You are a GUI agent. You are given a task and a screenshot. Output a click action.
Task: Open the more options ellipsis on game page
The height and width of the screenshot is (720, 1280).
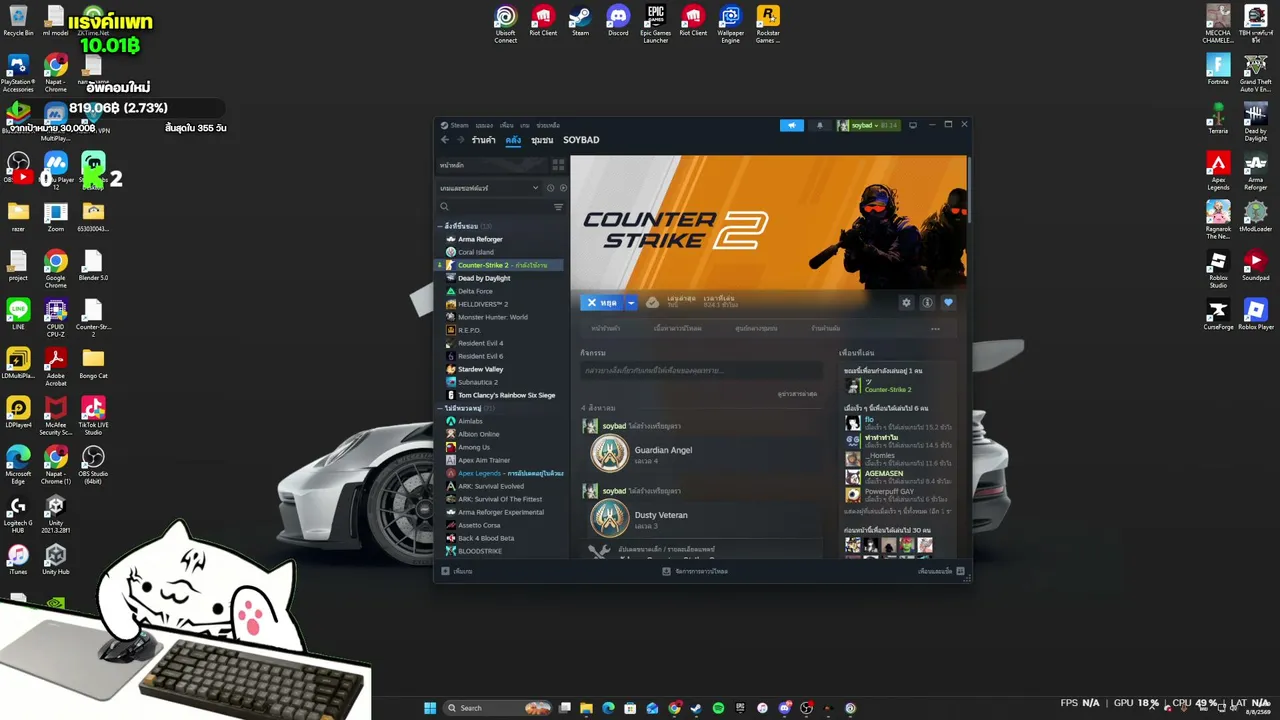point(935,329)
